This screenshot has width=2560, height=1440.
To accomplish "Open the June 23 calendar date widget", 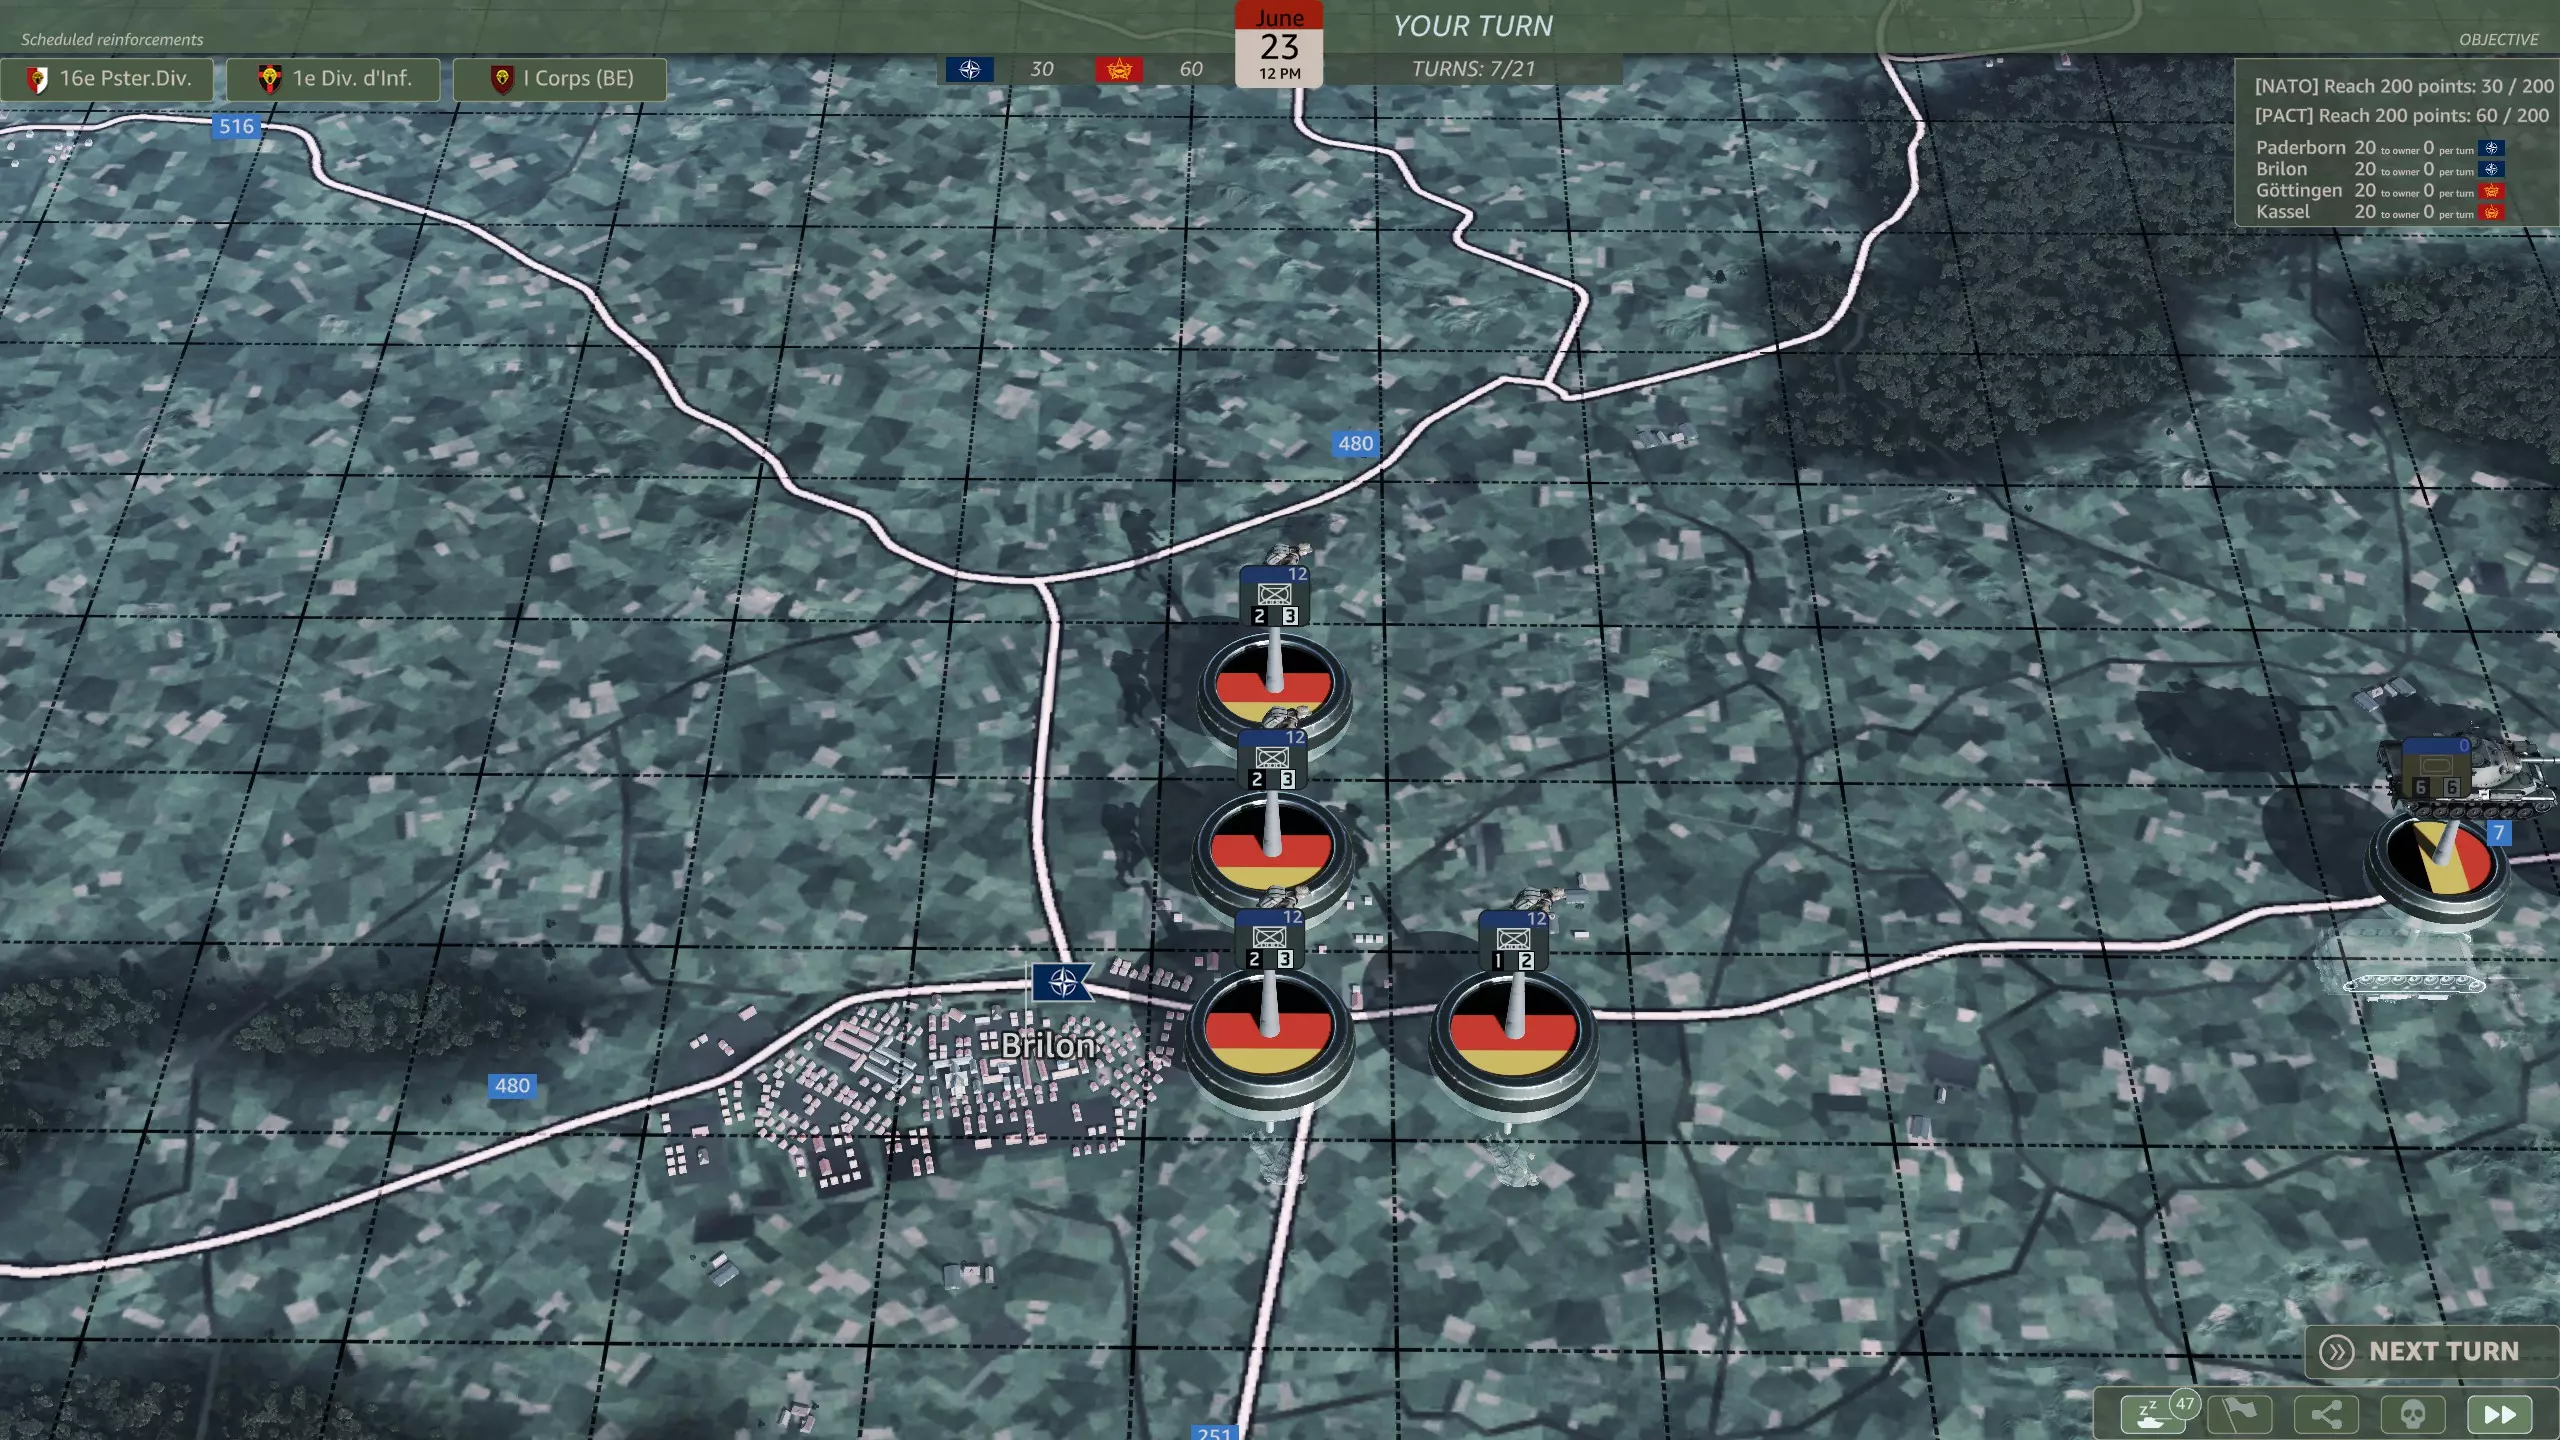I will pyautogui.click(x=1279, y=45).
